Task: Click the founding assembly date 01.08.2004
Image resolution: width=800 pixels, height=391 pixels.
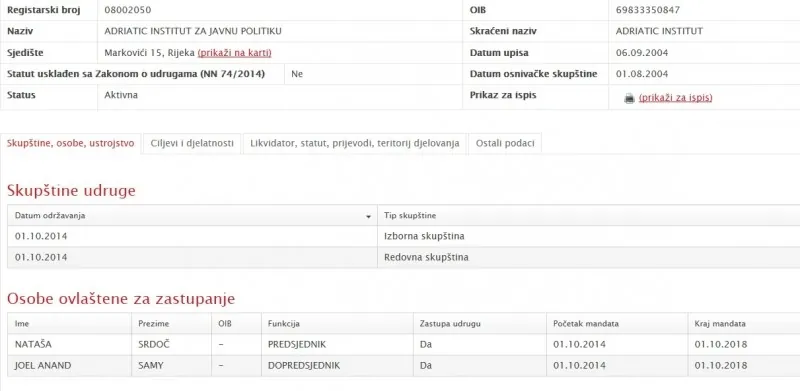Action: pyautogui.click(x=642, y=74)
